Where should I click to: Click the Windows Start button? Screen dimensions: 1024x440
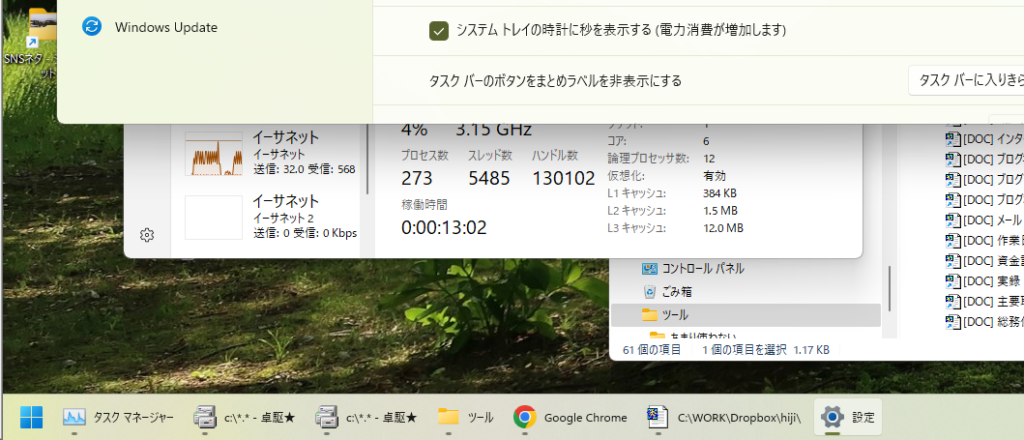pyautogui.click(x=31, y=417)
